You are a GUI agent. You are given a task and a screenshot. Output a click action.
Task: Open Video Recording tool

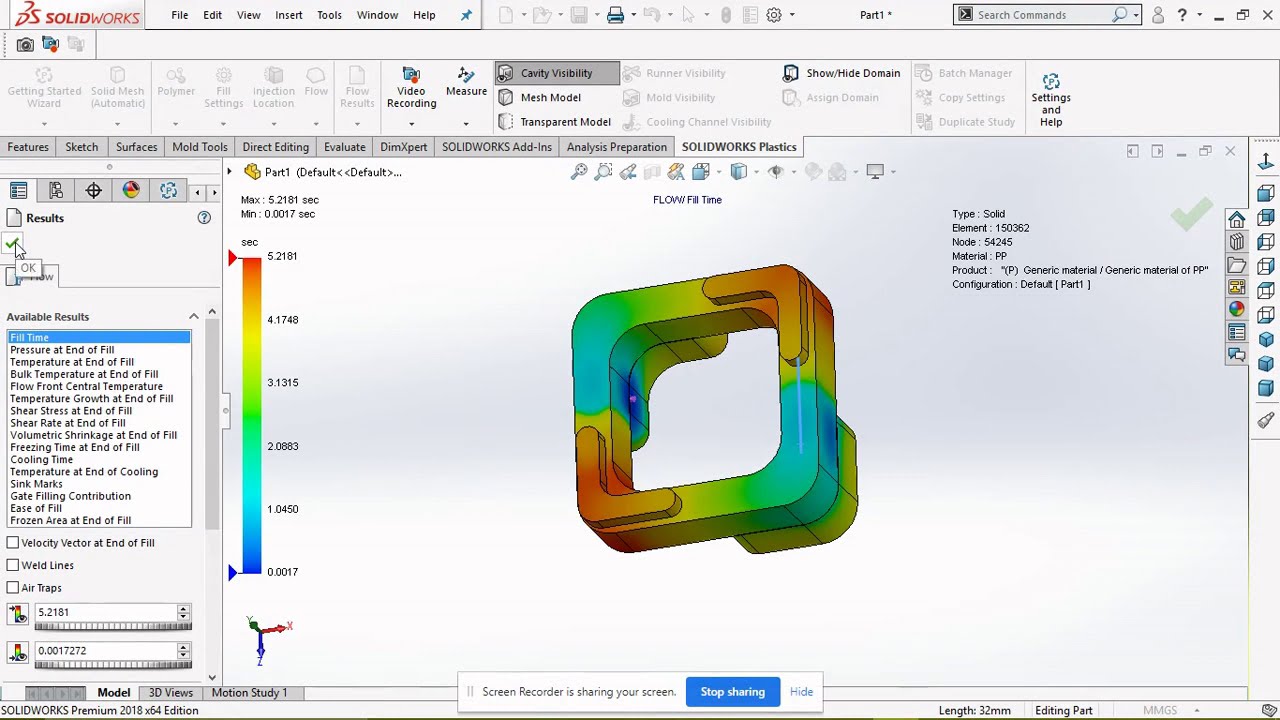tap(411, 88)
